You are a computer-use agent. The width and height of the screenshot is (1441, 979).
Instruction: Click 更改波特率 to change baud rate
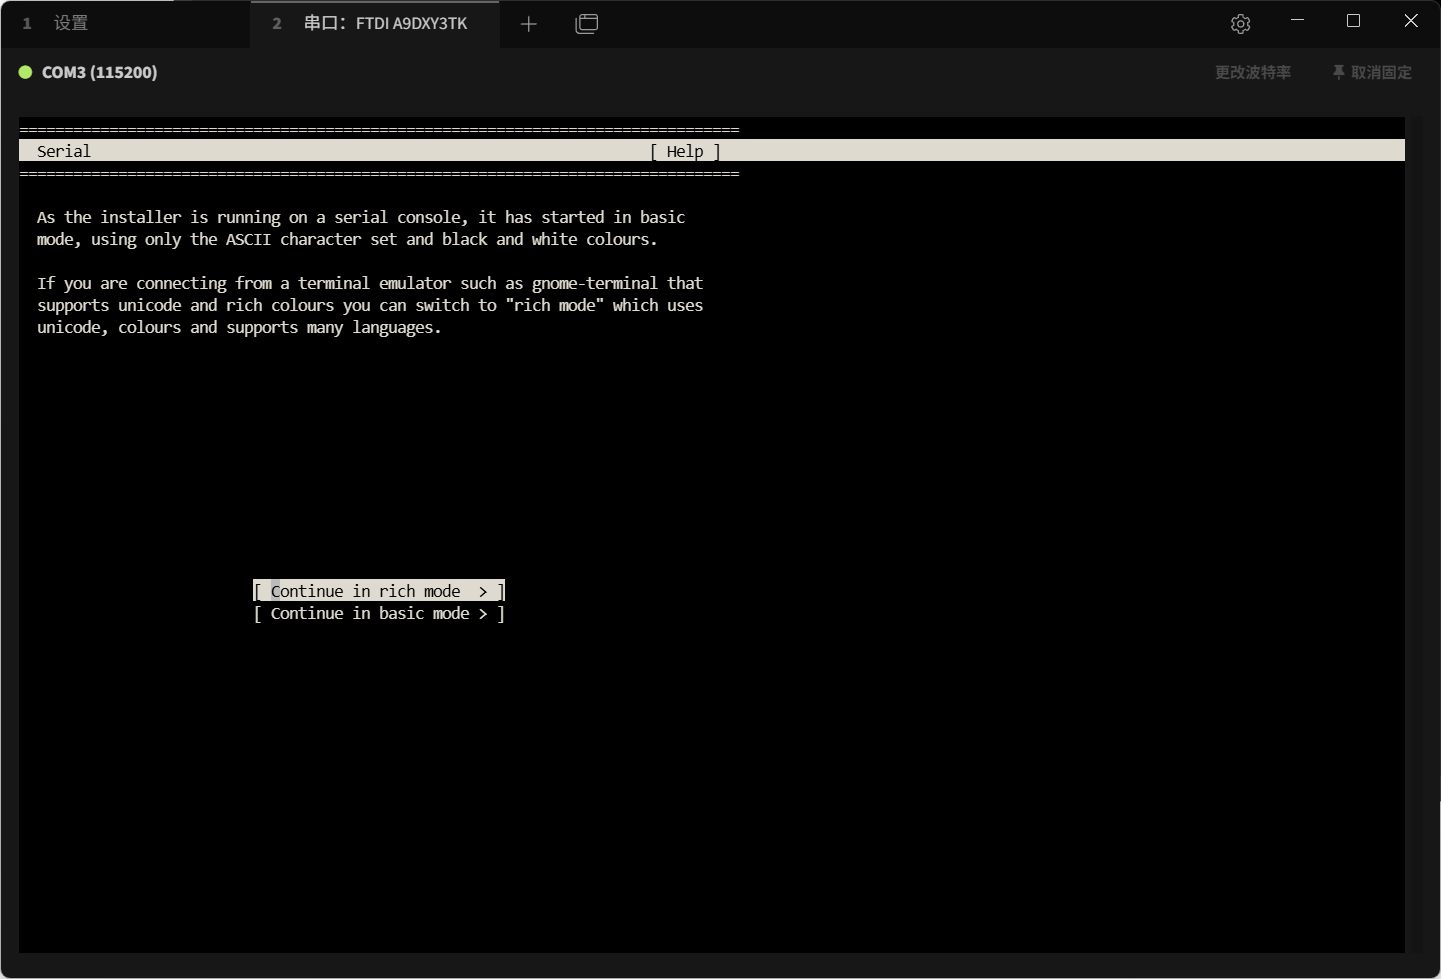(1252, 72)
